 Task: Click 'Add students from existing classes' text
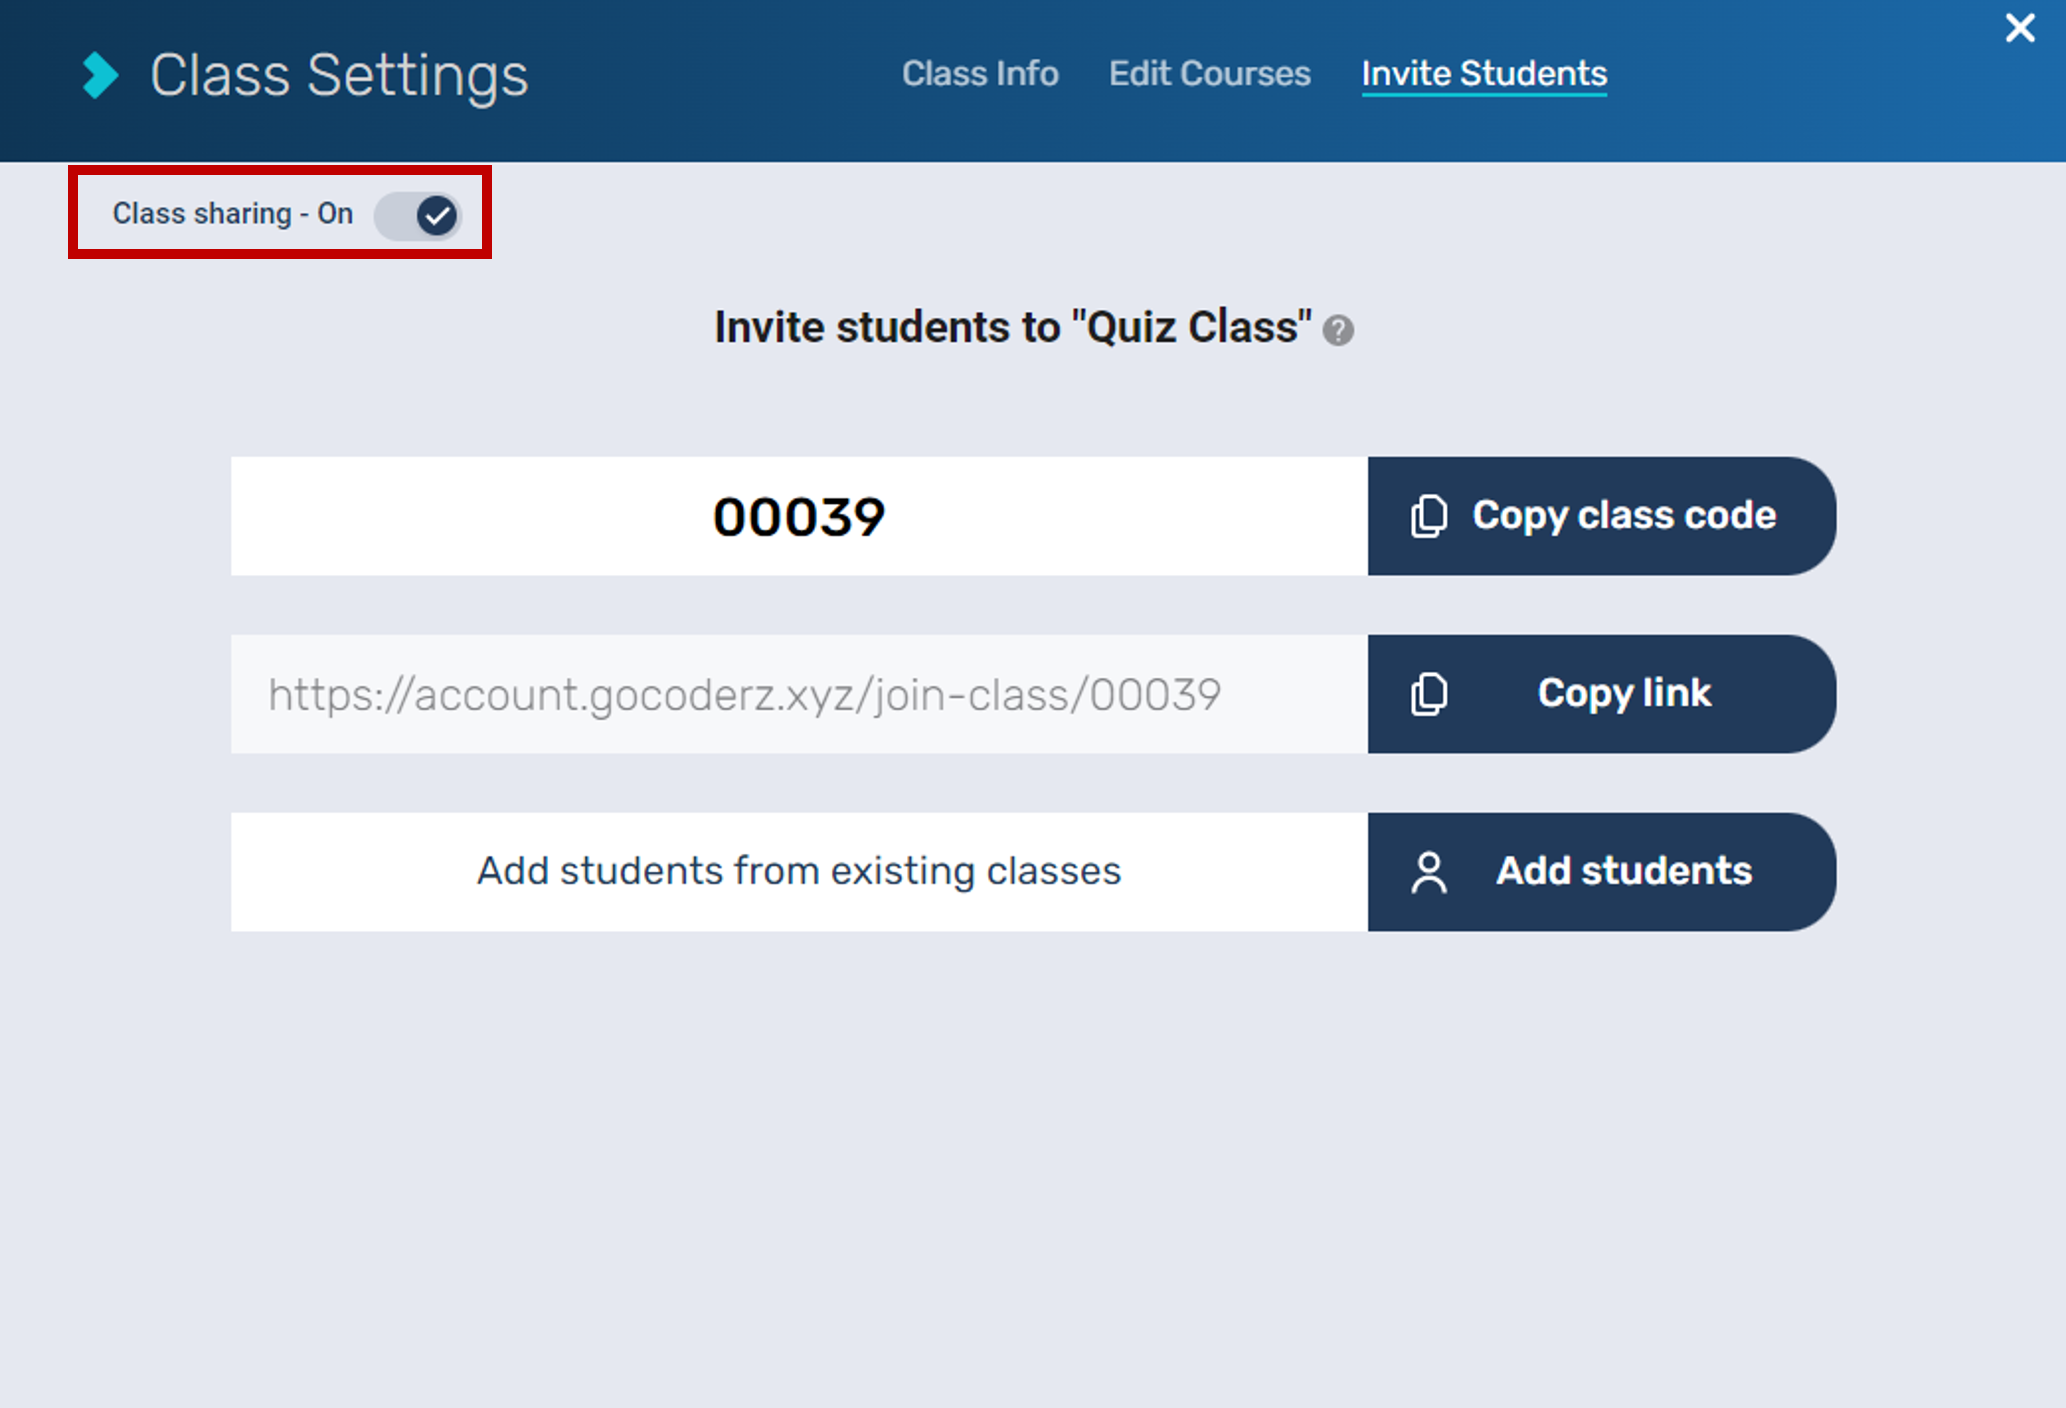[x=798, y=871]
